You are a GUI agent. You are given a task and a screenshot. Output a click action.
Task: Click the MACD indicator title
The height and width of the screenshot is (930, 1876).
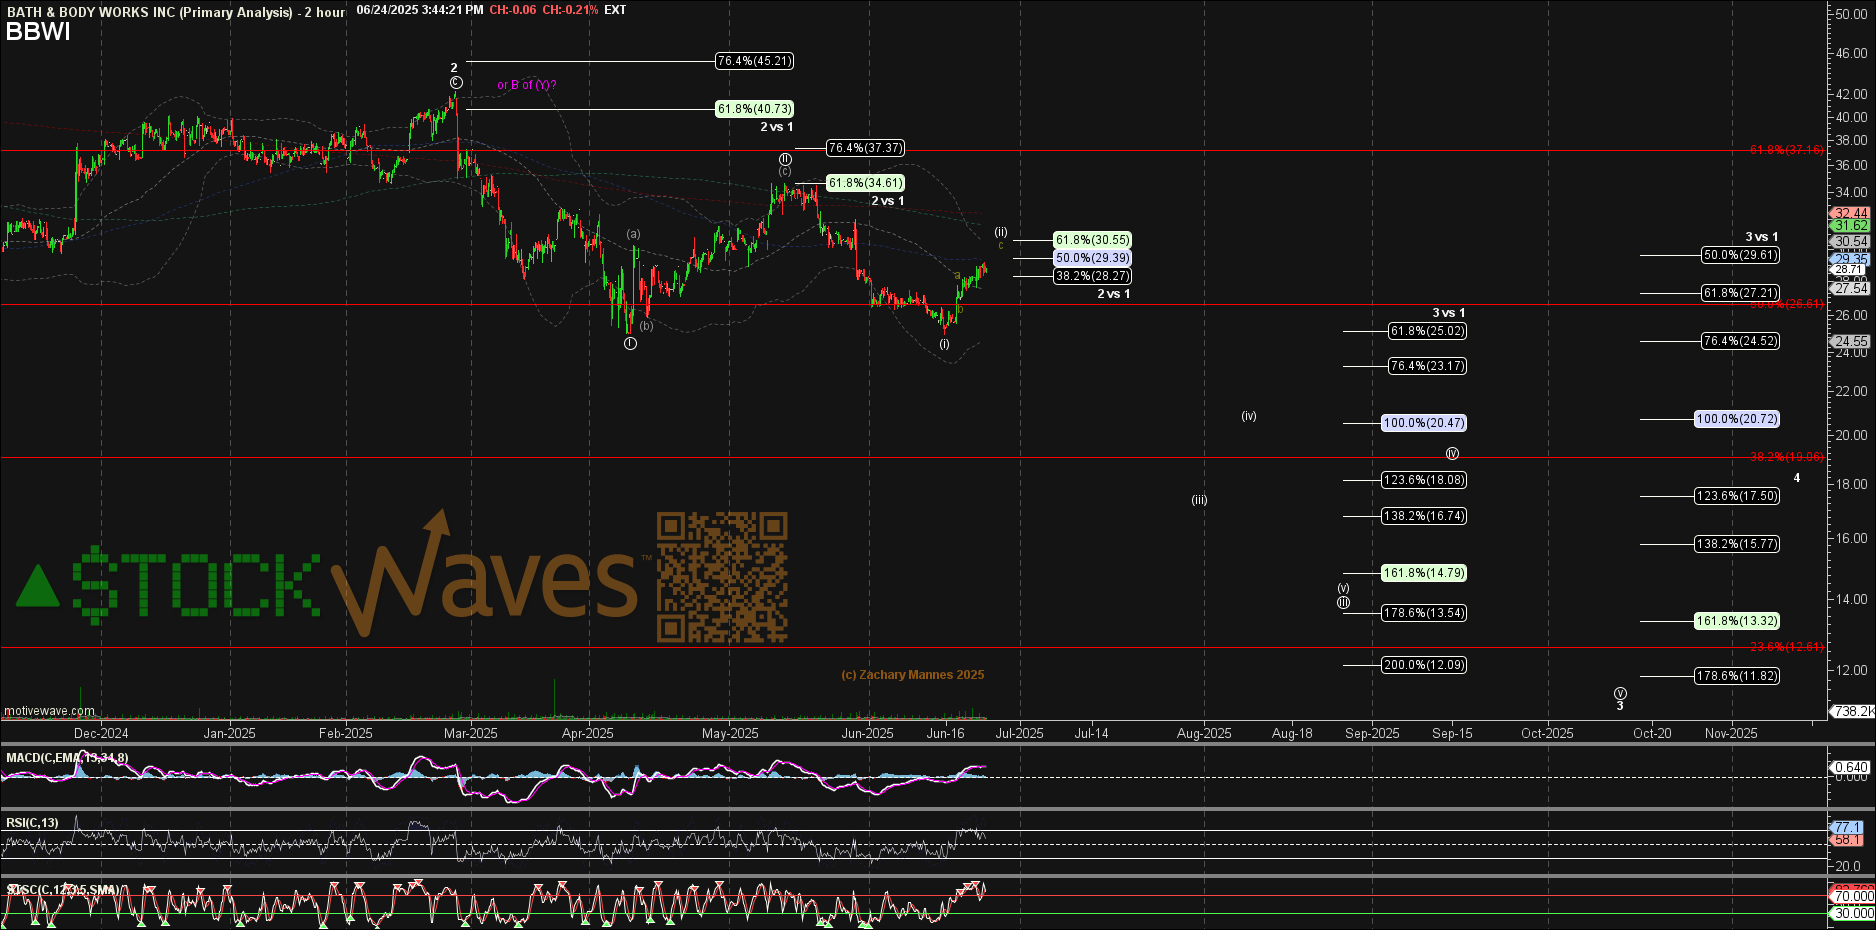point(67,758)
